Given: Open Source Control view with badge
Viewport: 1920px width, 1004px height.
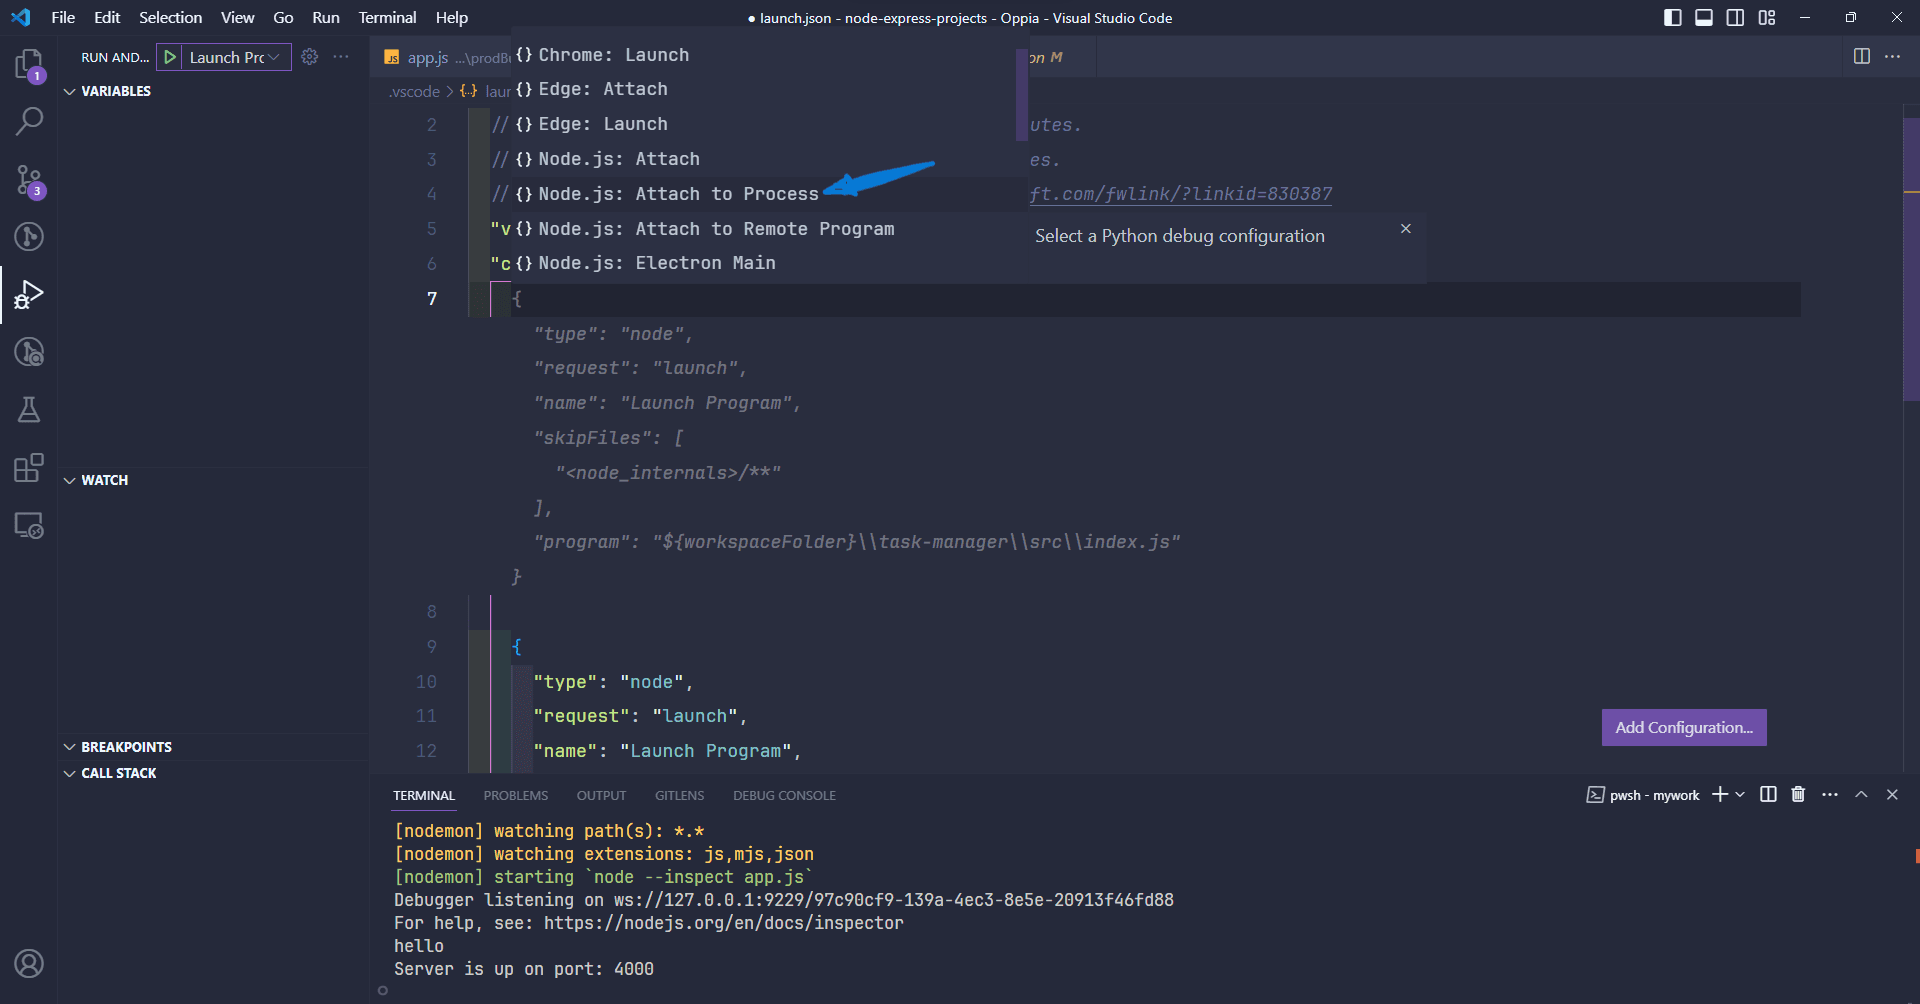Looking at the screenshot, I should coord(28,180).
